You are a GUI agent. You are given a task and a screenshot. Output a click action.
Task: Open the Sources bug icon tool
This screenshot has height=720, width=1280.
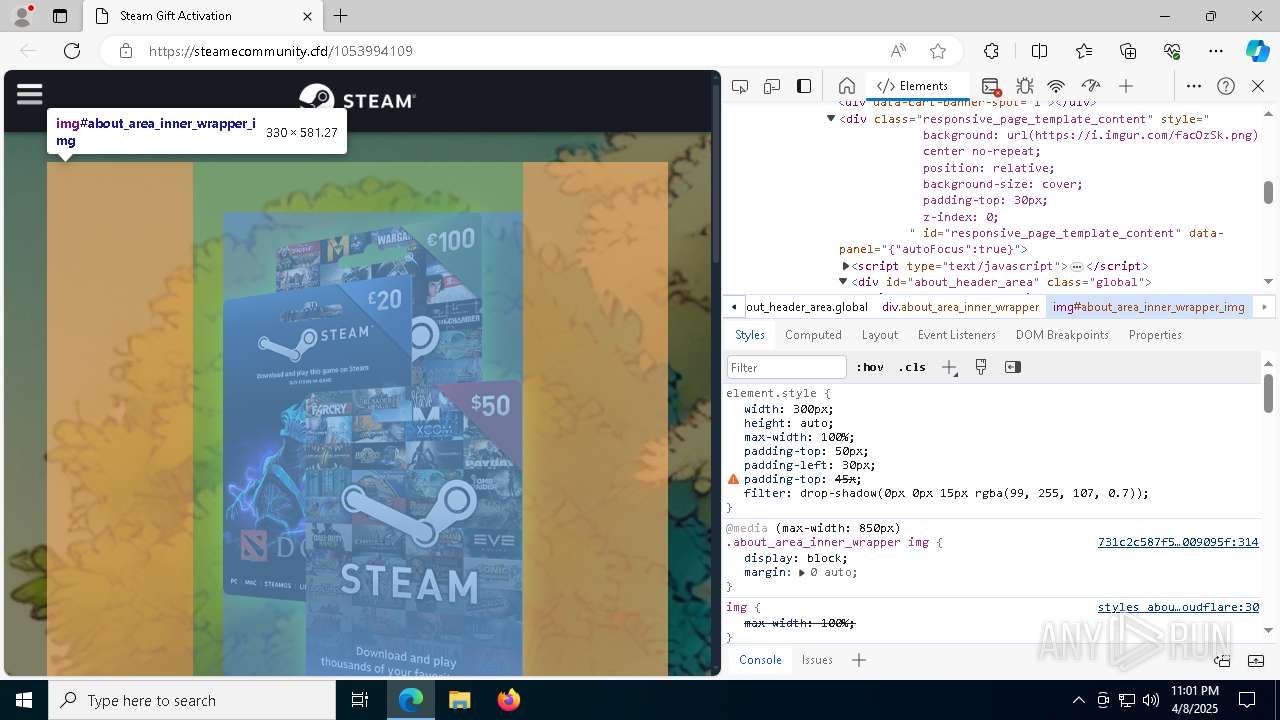coord(1025,86)
